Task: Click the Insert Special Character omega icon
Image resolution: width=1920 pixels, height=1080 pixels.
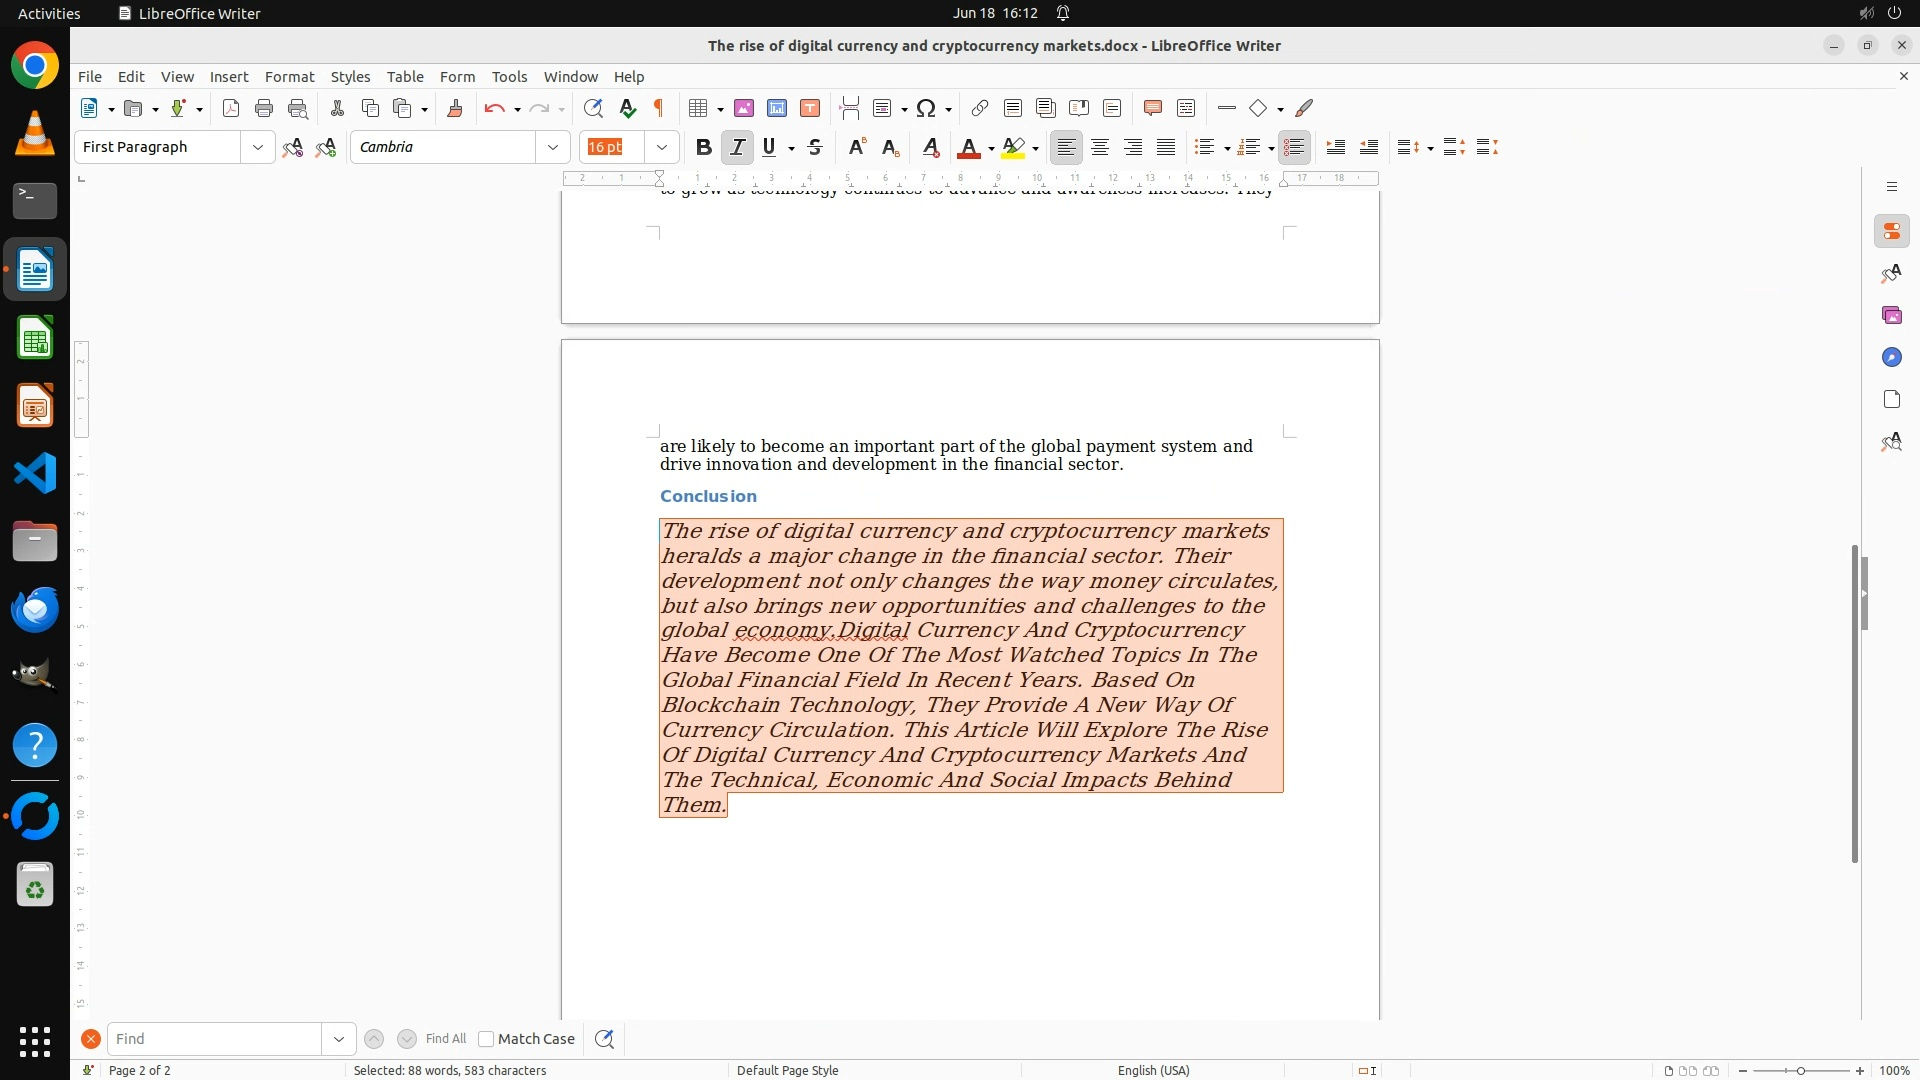Action: coord(926,108)
